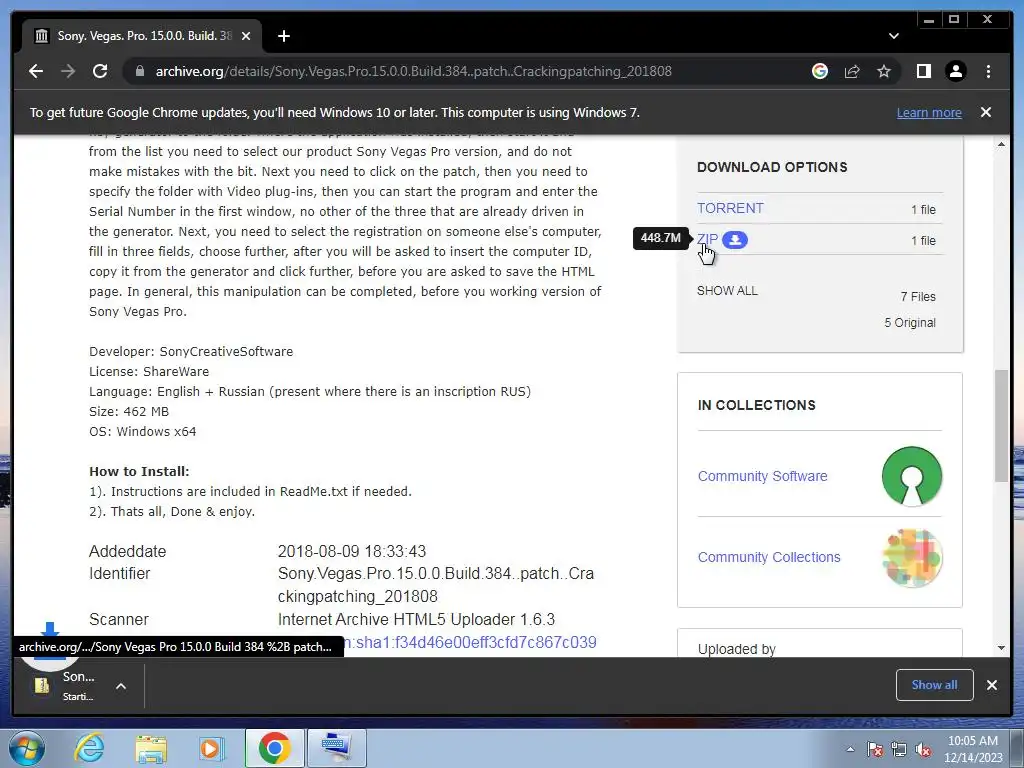Click the green Community Software thumbnail
The width and height of the screenshot is (1024, 768).
pos(912,476)
